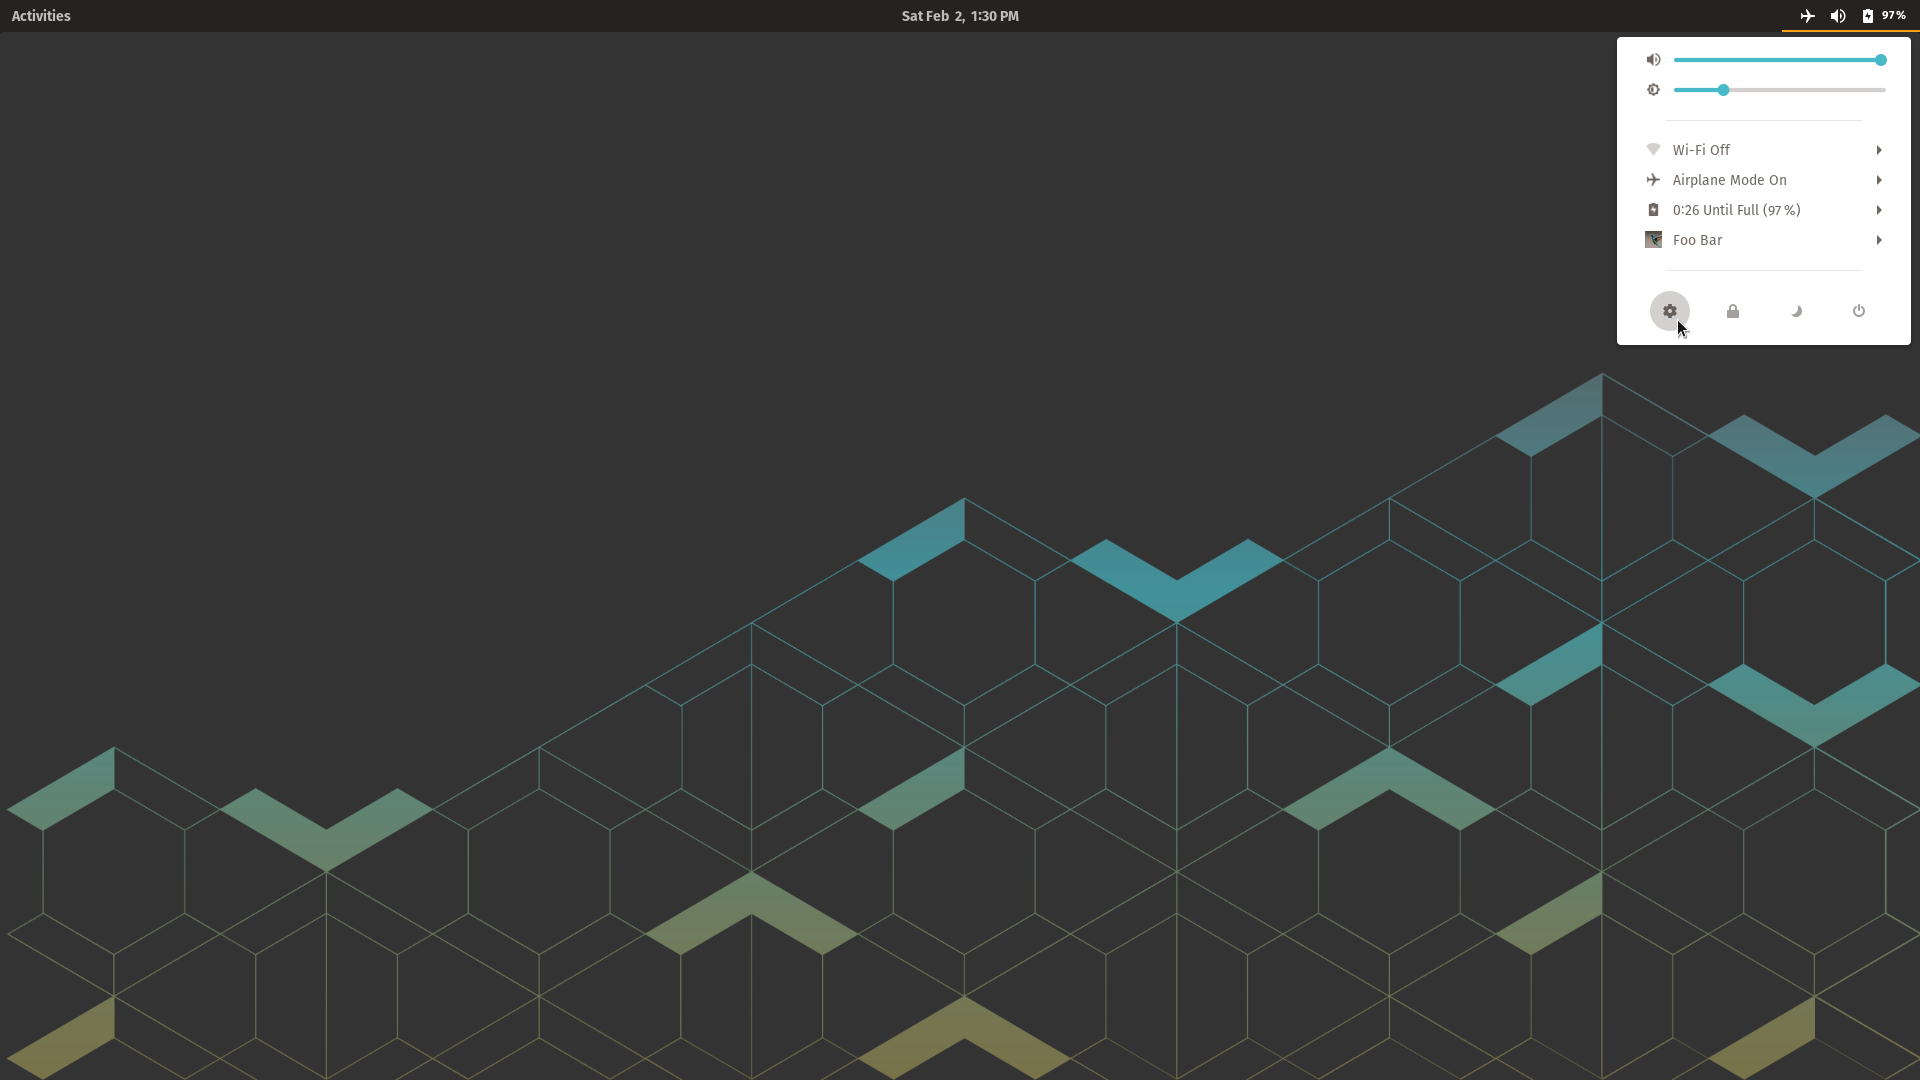1920x1080 pixels.
Task: Click the battery icon in top bar
Action: click(1867, 16)
